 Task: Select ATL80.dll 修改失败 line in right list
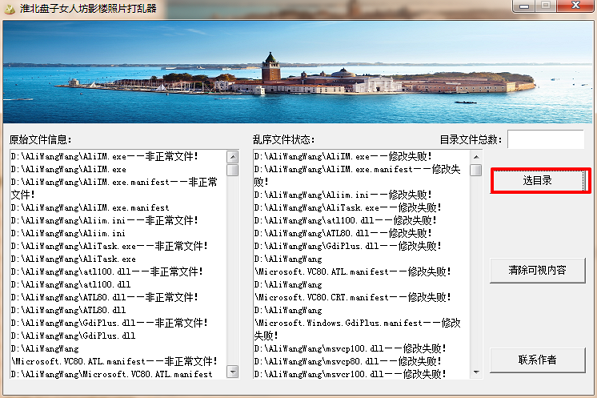pos(343,233)
